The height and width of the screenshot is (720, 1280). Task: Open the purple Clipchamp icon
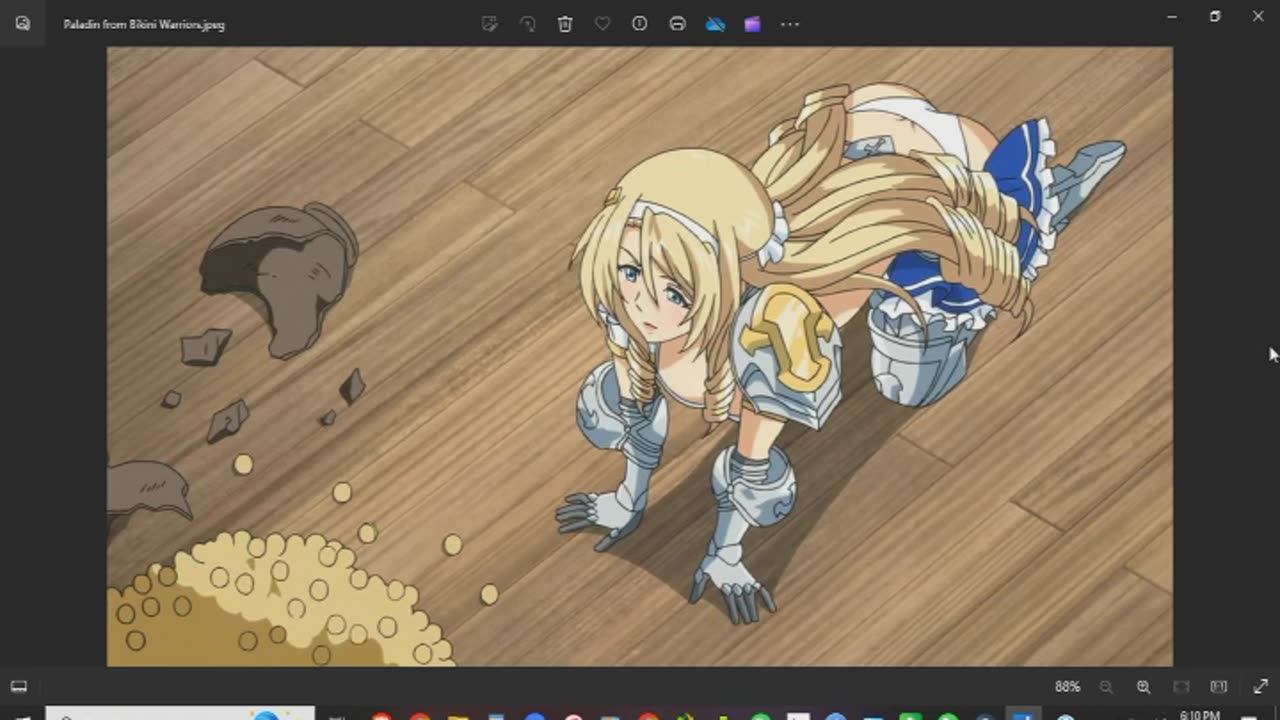coord(752,23)
